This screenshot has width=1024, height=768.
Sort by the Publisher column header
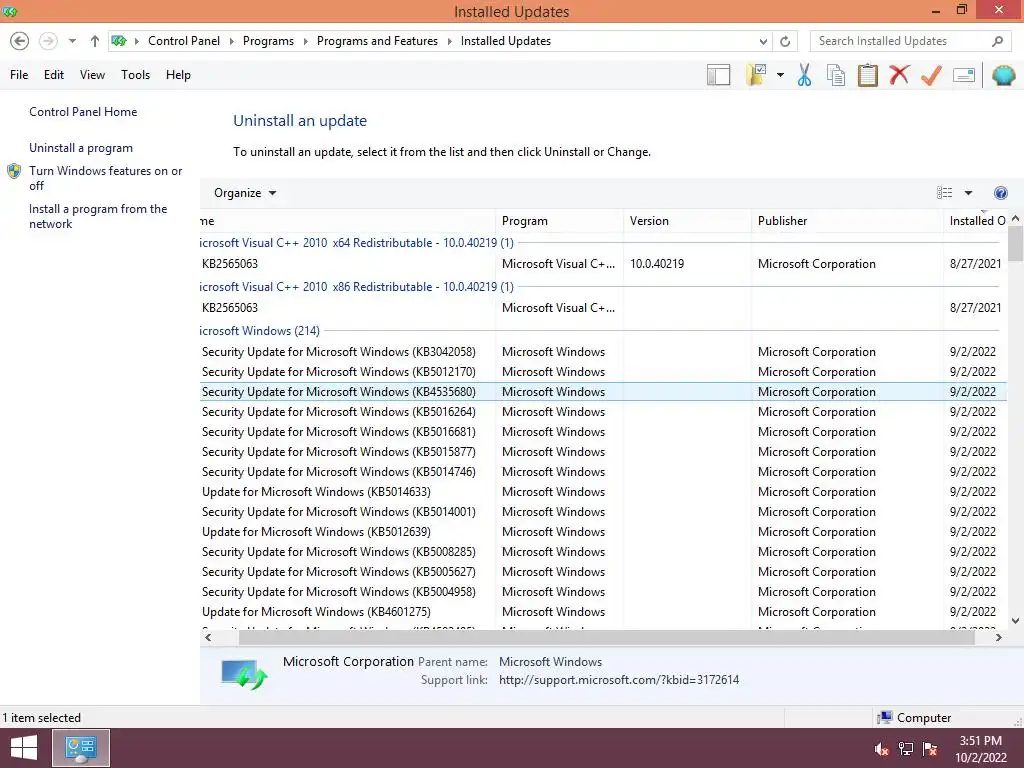[847, 221]
